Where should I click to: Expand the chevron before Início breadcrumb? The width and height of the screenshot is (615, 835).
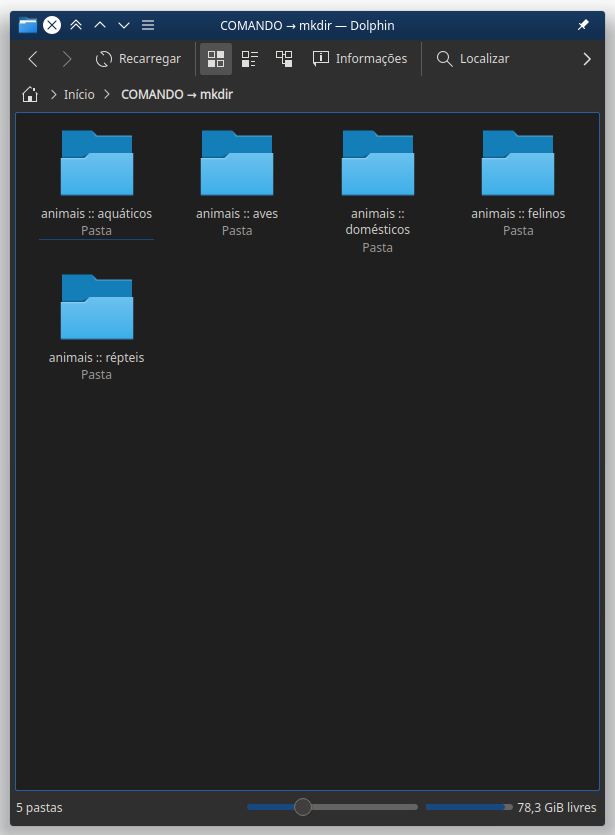click(x=51, y=95)
